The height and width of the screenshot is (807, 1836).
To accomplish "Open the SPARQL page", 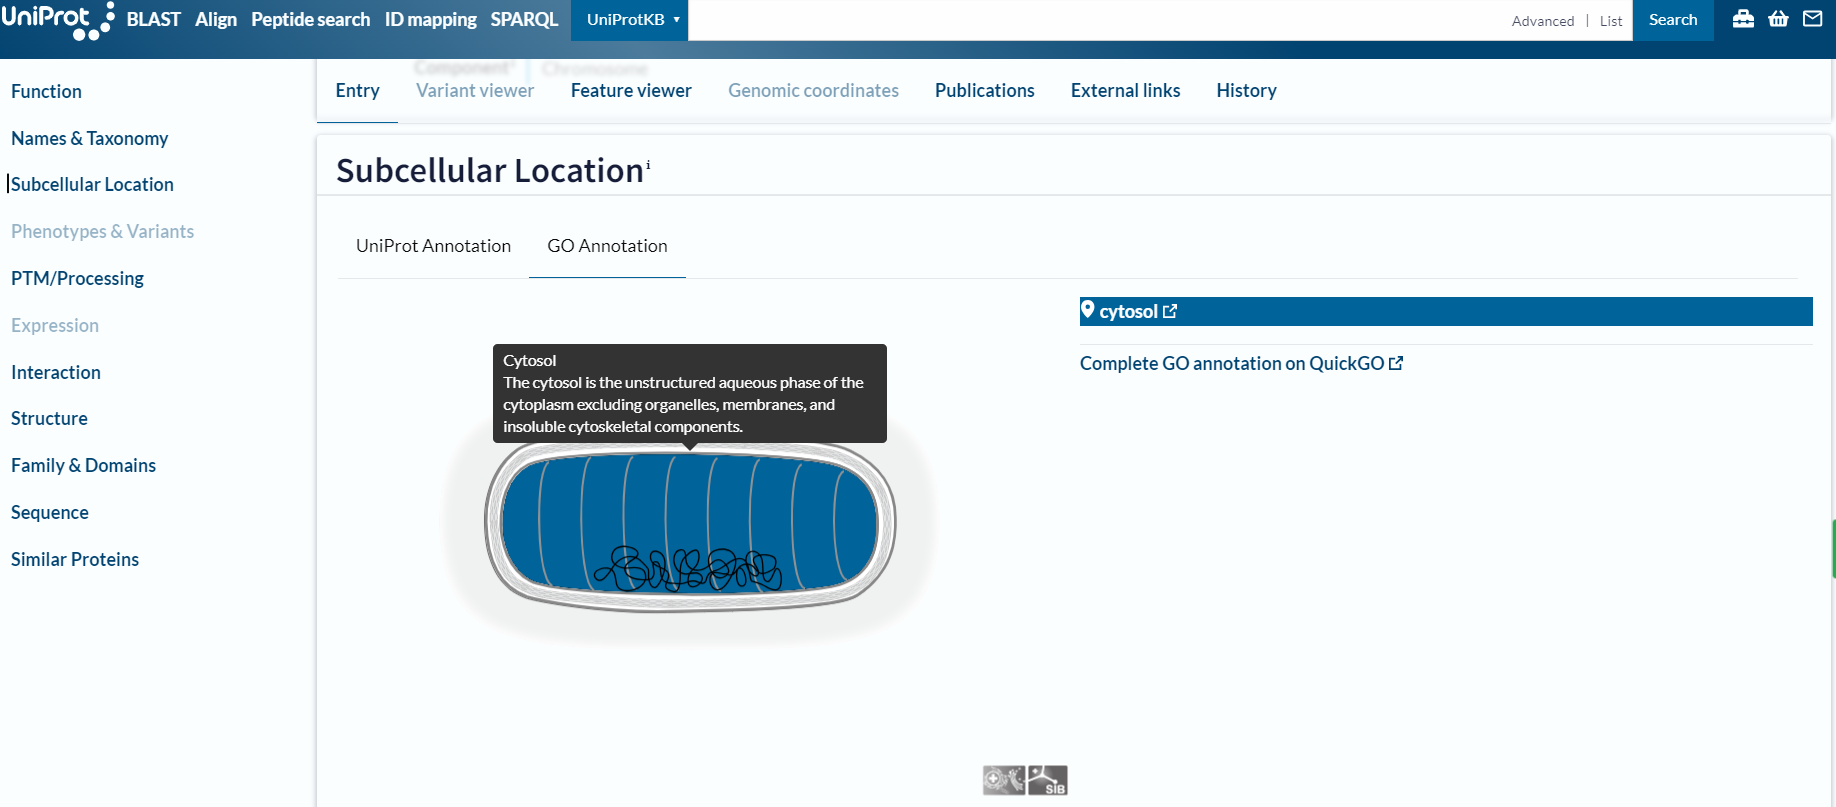I will (524, 20).
